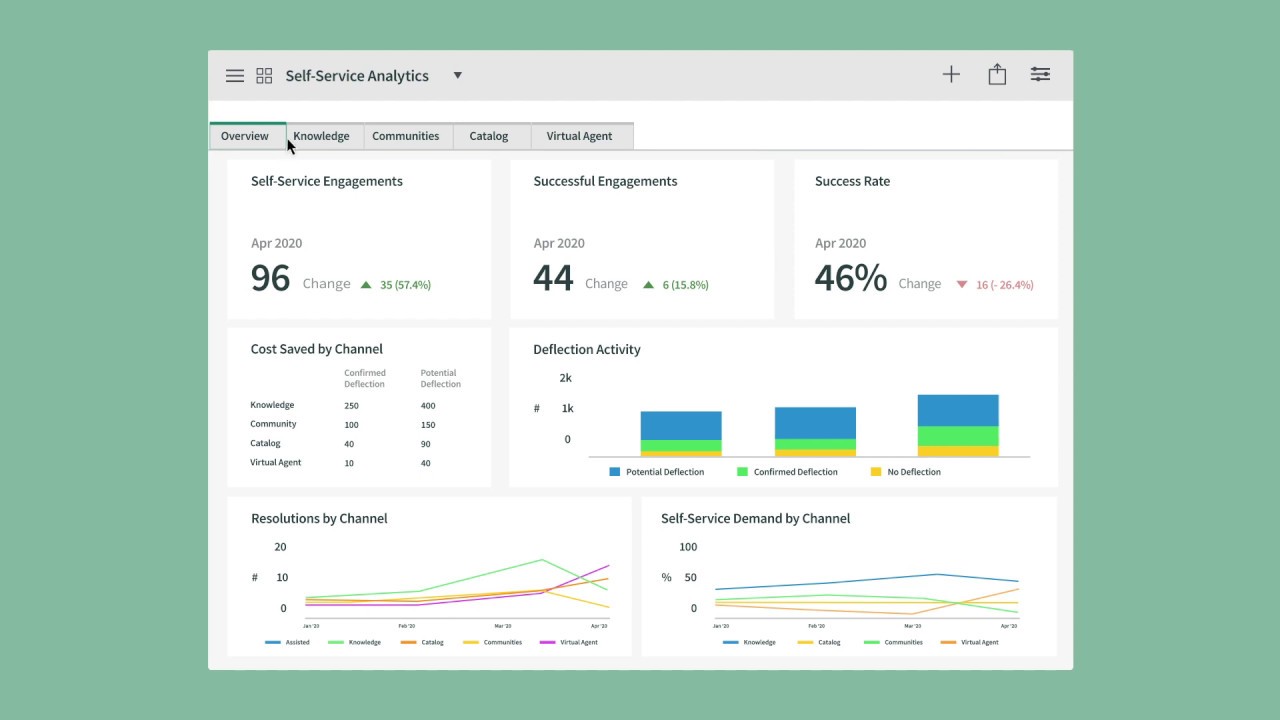The height and width of the screenshot is (720, 1280).
Task: Toggle Communities legend in Self-Service Demand chart
Action: coord(893,642)
